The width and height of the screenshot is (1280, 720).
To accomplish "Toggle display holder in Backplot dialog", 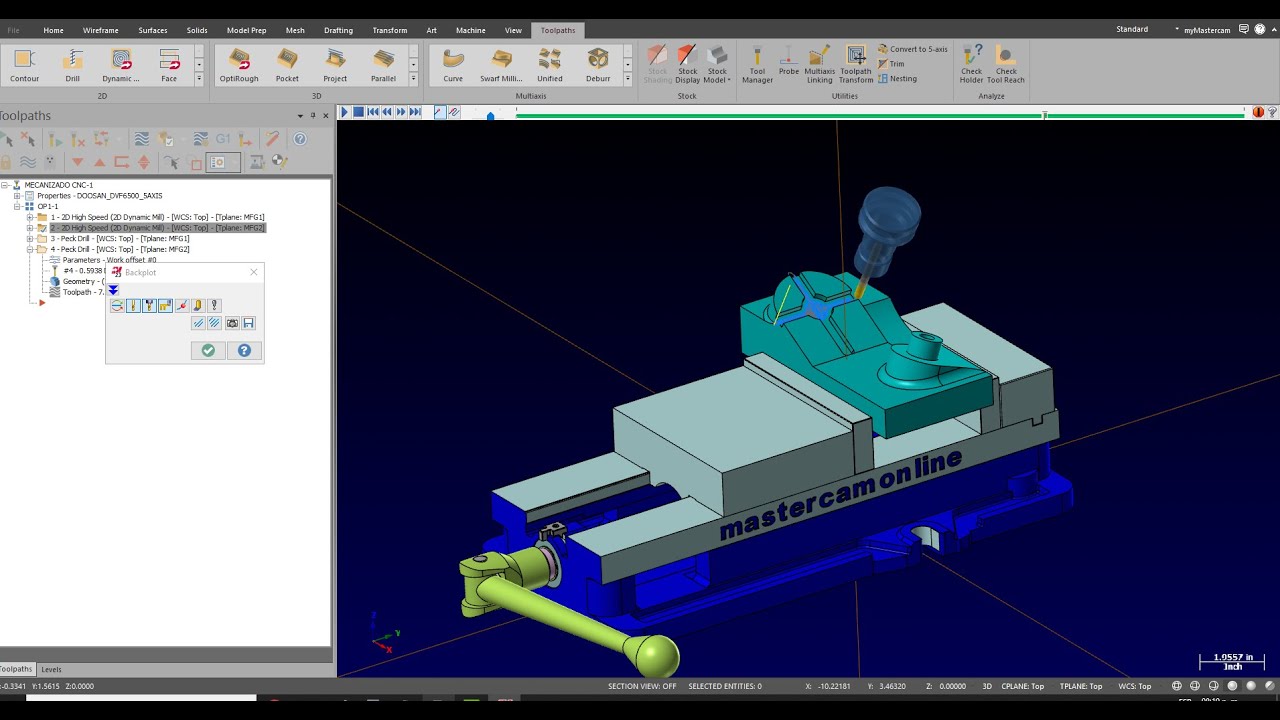I will 149,306.
